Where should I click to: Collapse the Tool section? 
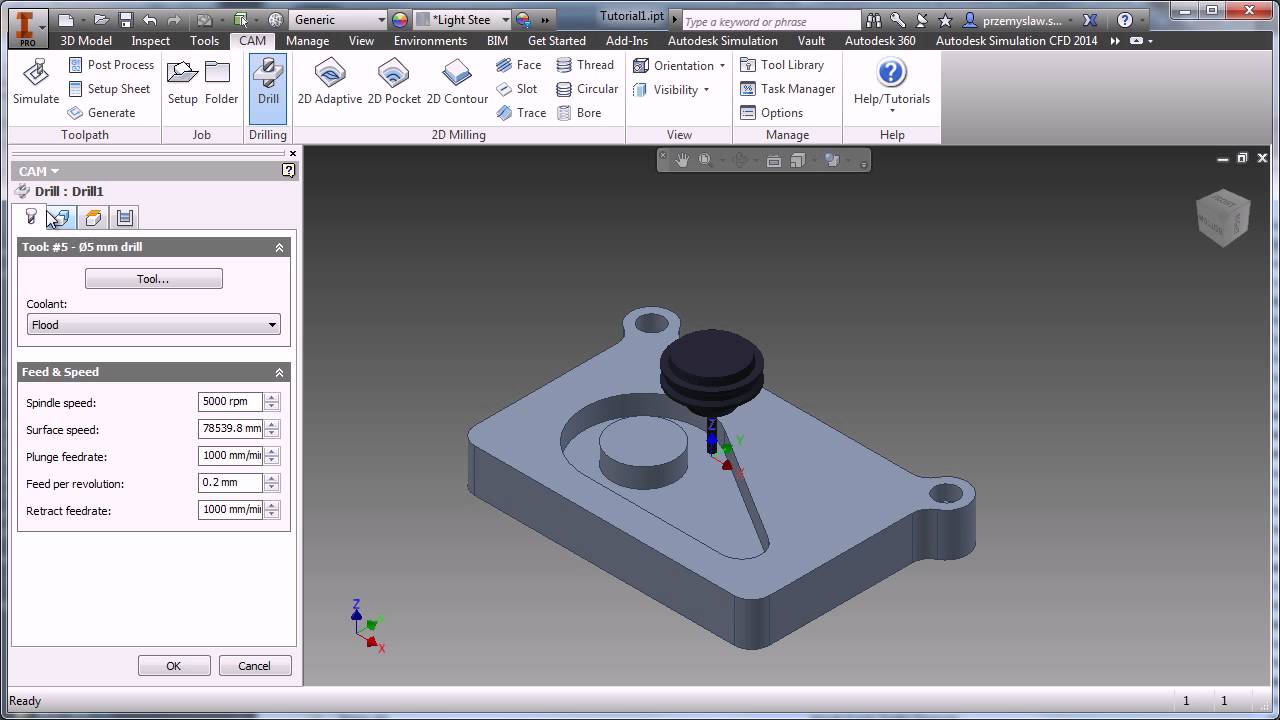[279, 247]
